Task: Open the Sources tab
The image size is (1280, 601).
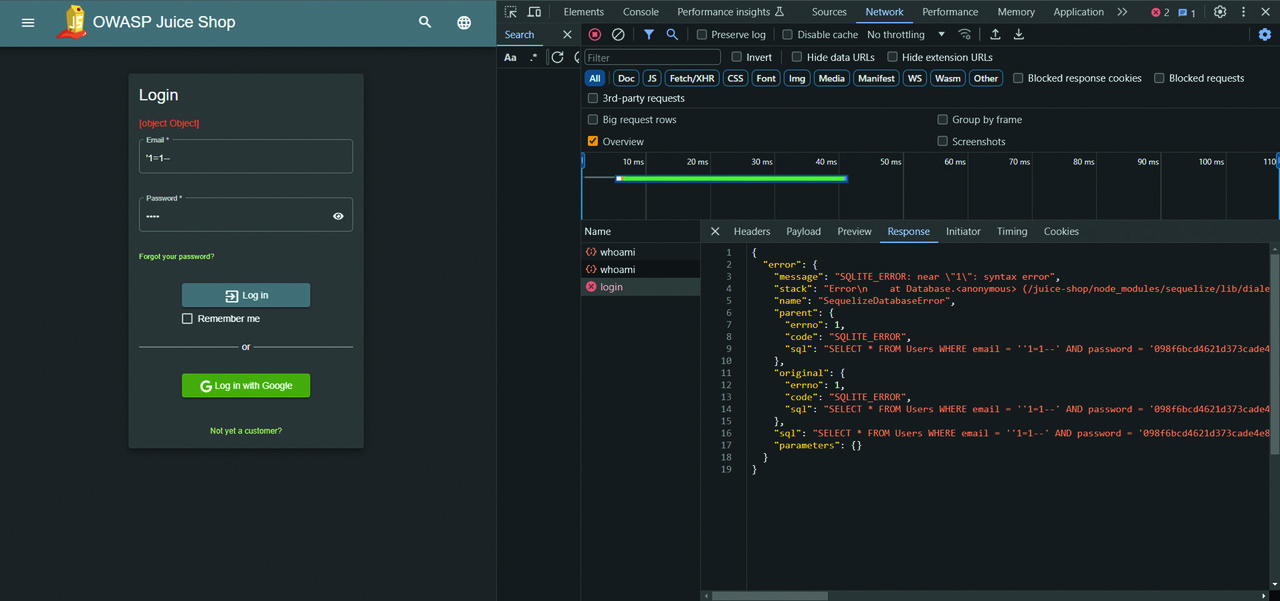Action: click(x=829, y=12)
